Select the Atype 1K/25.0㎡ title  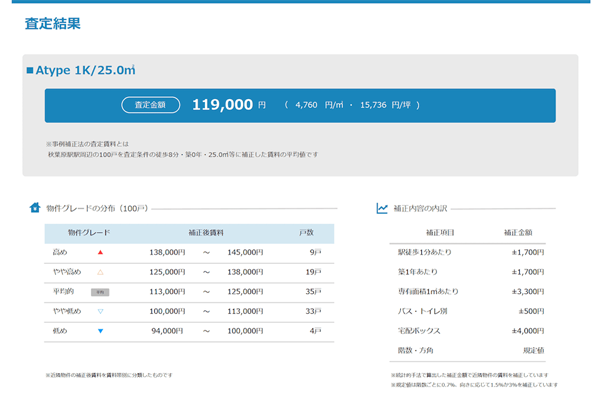[85, 70]
